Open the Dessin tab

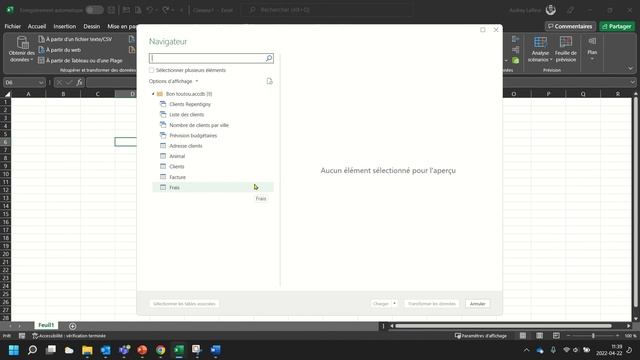pos(91,26)
